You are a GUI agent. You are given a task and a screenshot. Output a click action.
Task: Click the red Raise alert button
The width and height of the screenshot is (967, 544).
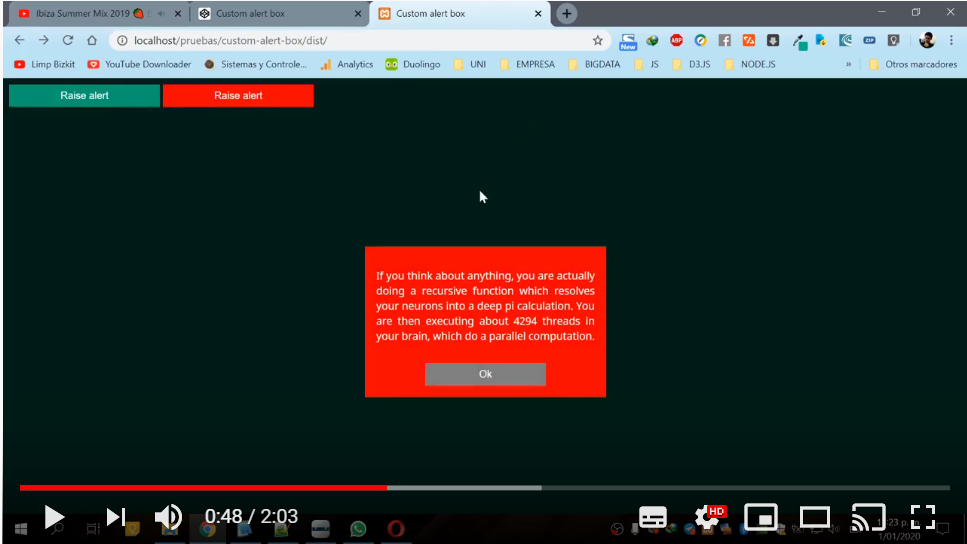coord(238,96)
